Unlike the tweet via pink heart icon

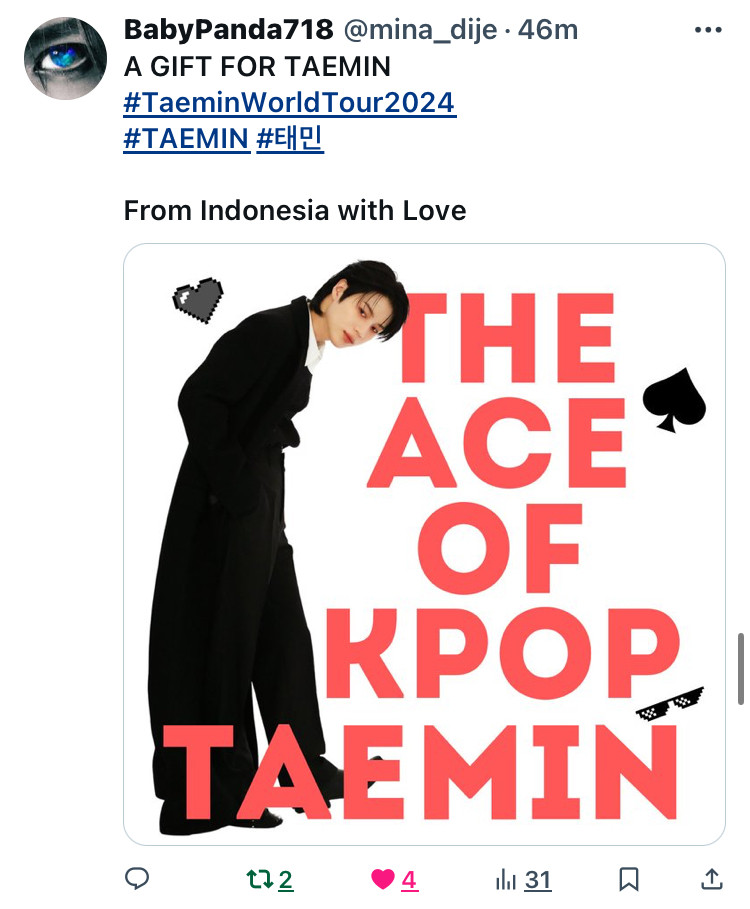tap(383, 880)
